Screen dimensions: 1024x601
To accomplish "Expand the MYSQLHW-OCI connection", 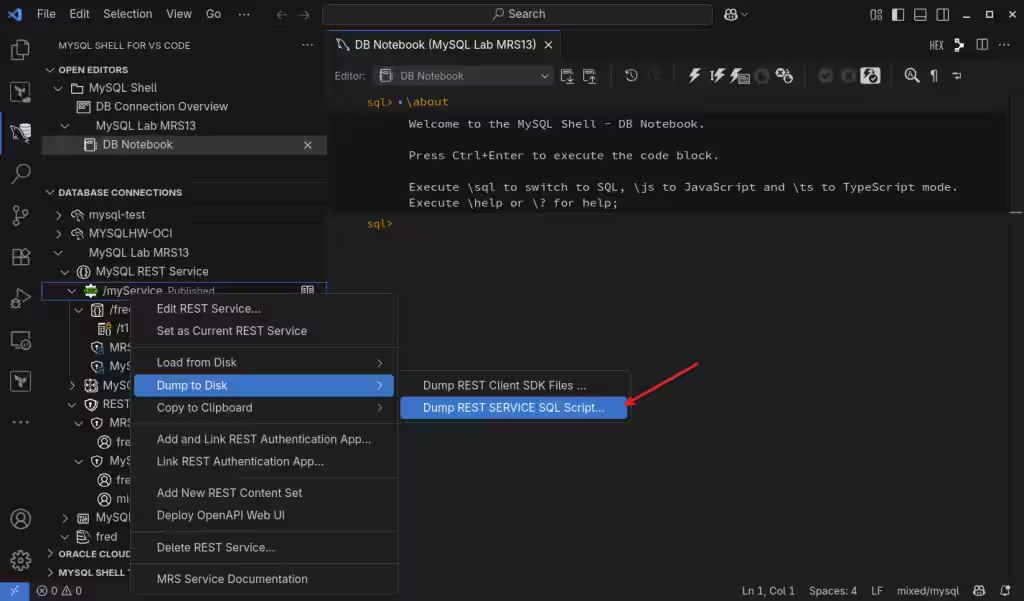I will (58, 233).
